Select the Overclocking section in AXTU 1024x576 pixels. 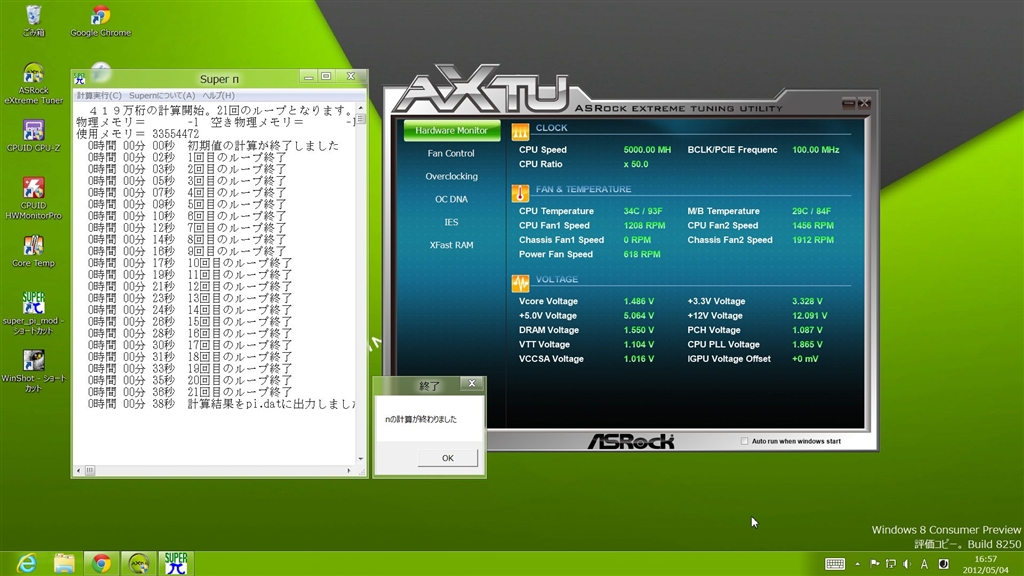pyautogui.click(x=451, y=176)
